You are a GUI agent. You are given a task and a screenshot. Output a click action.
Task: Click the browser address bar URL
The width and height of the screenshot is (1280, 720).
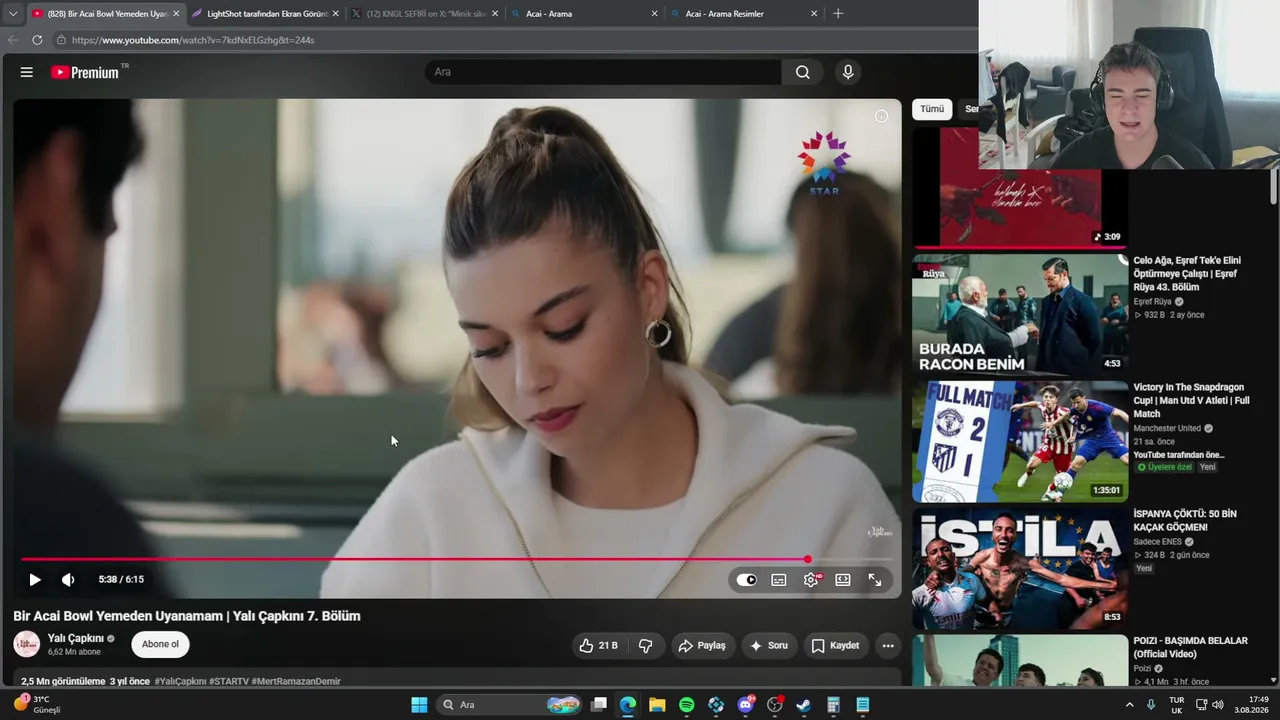click(193, 40)
